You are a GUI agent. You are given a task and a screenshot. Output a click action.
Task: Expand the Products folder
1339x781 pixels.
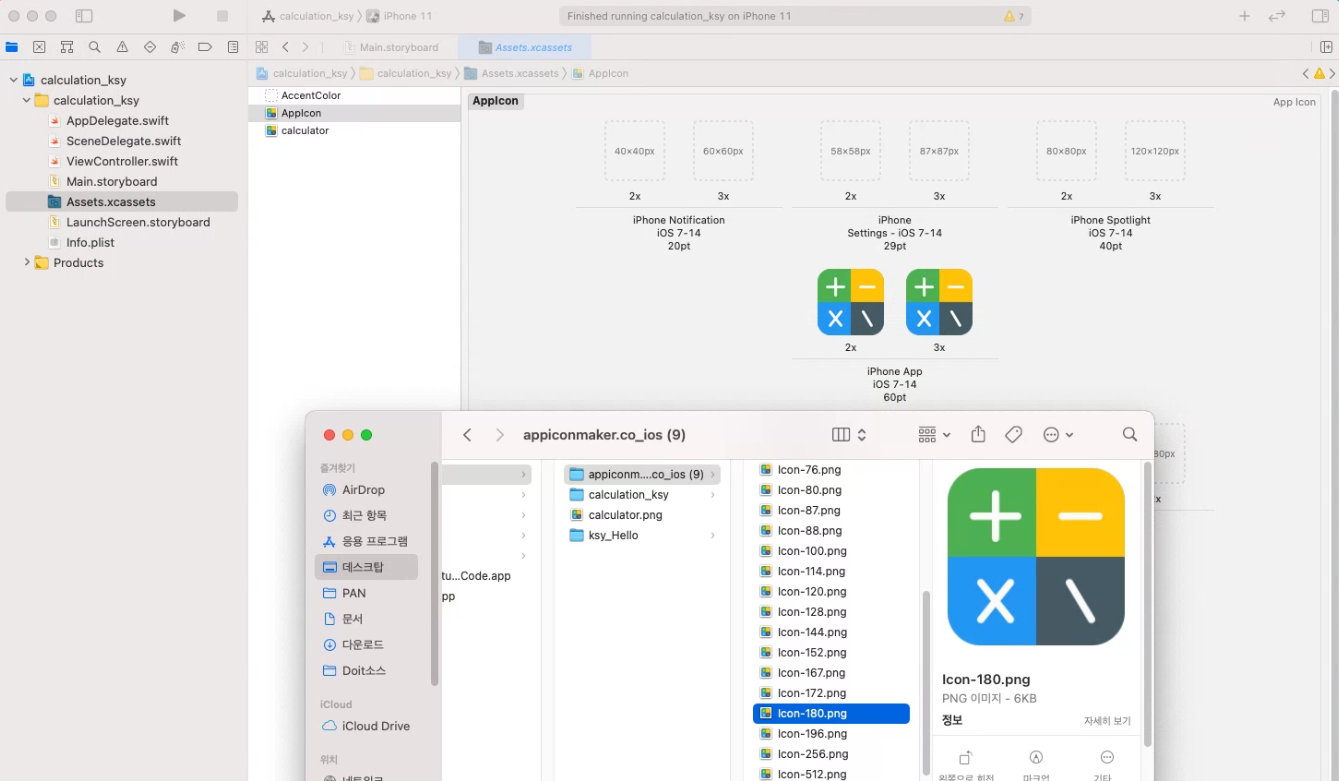pos(27,263)
